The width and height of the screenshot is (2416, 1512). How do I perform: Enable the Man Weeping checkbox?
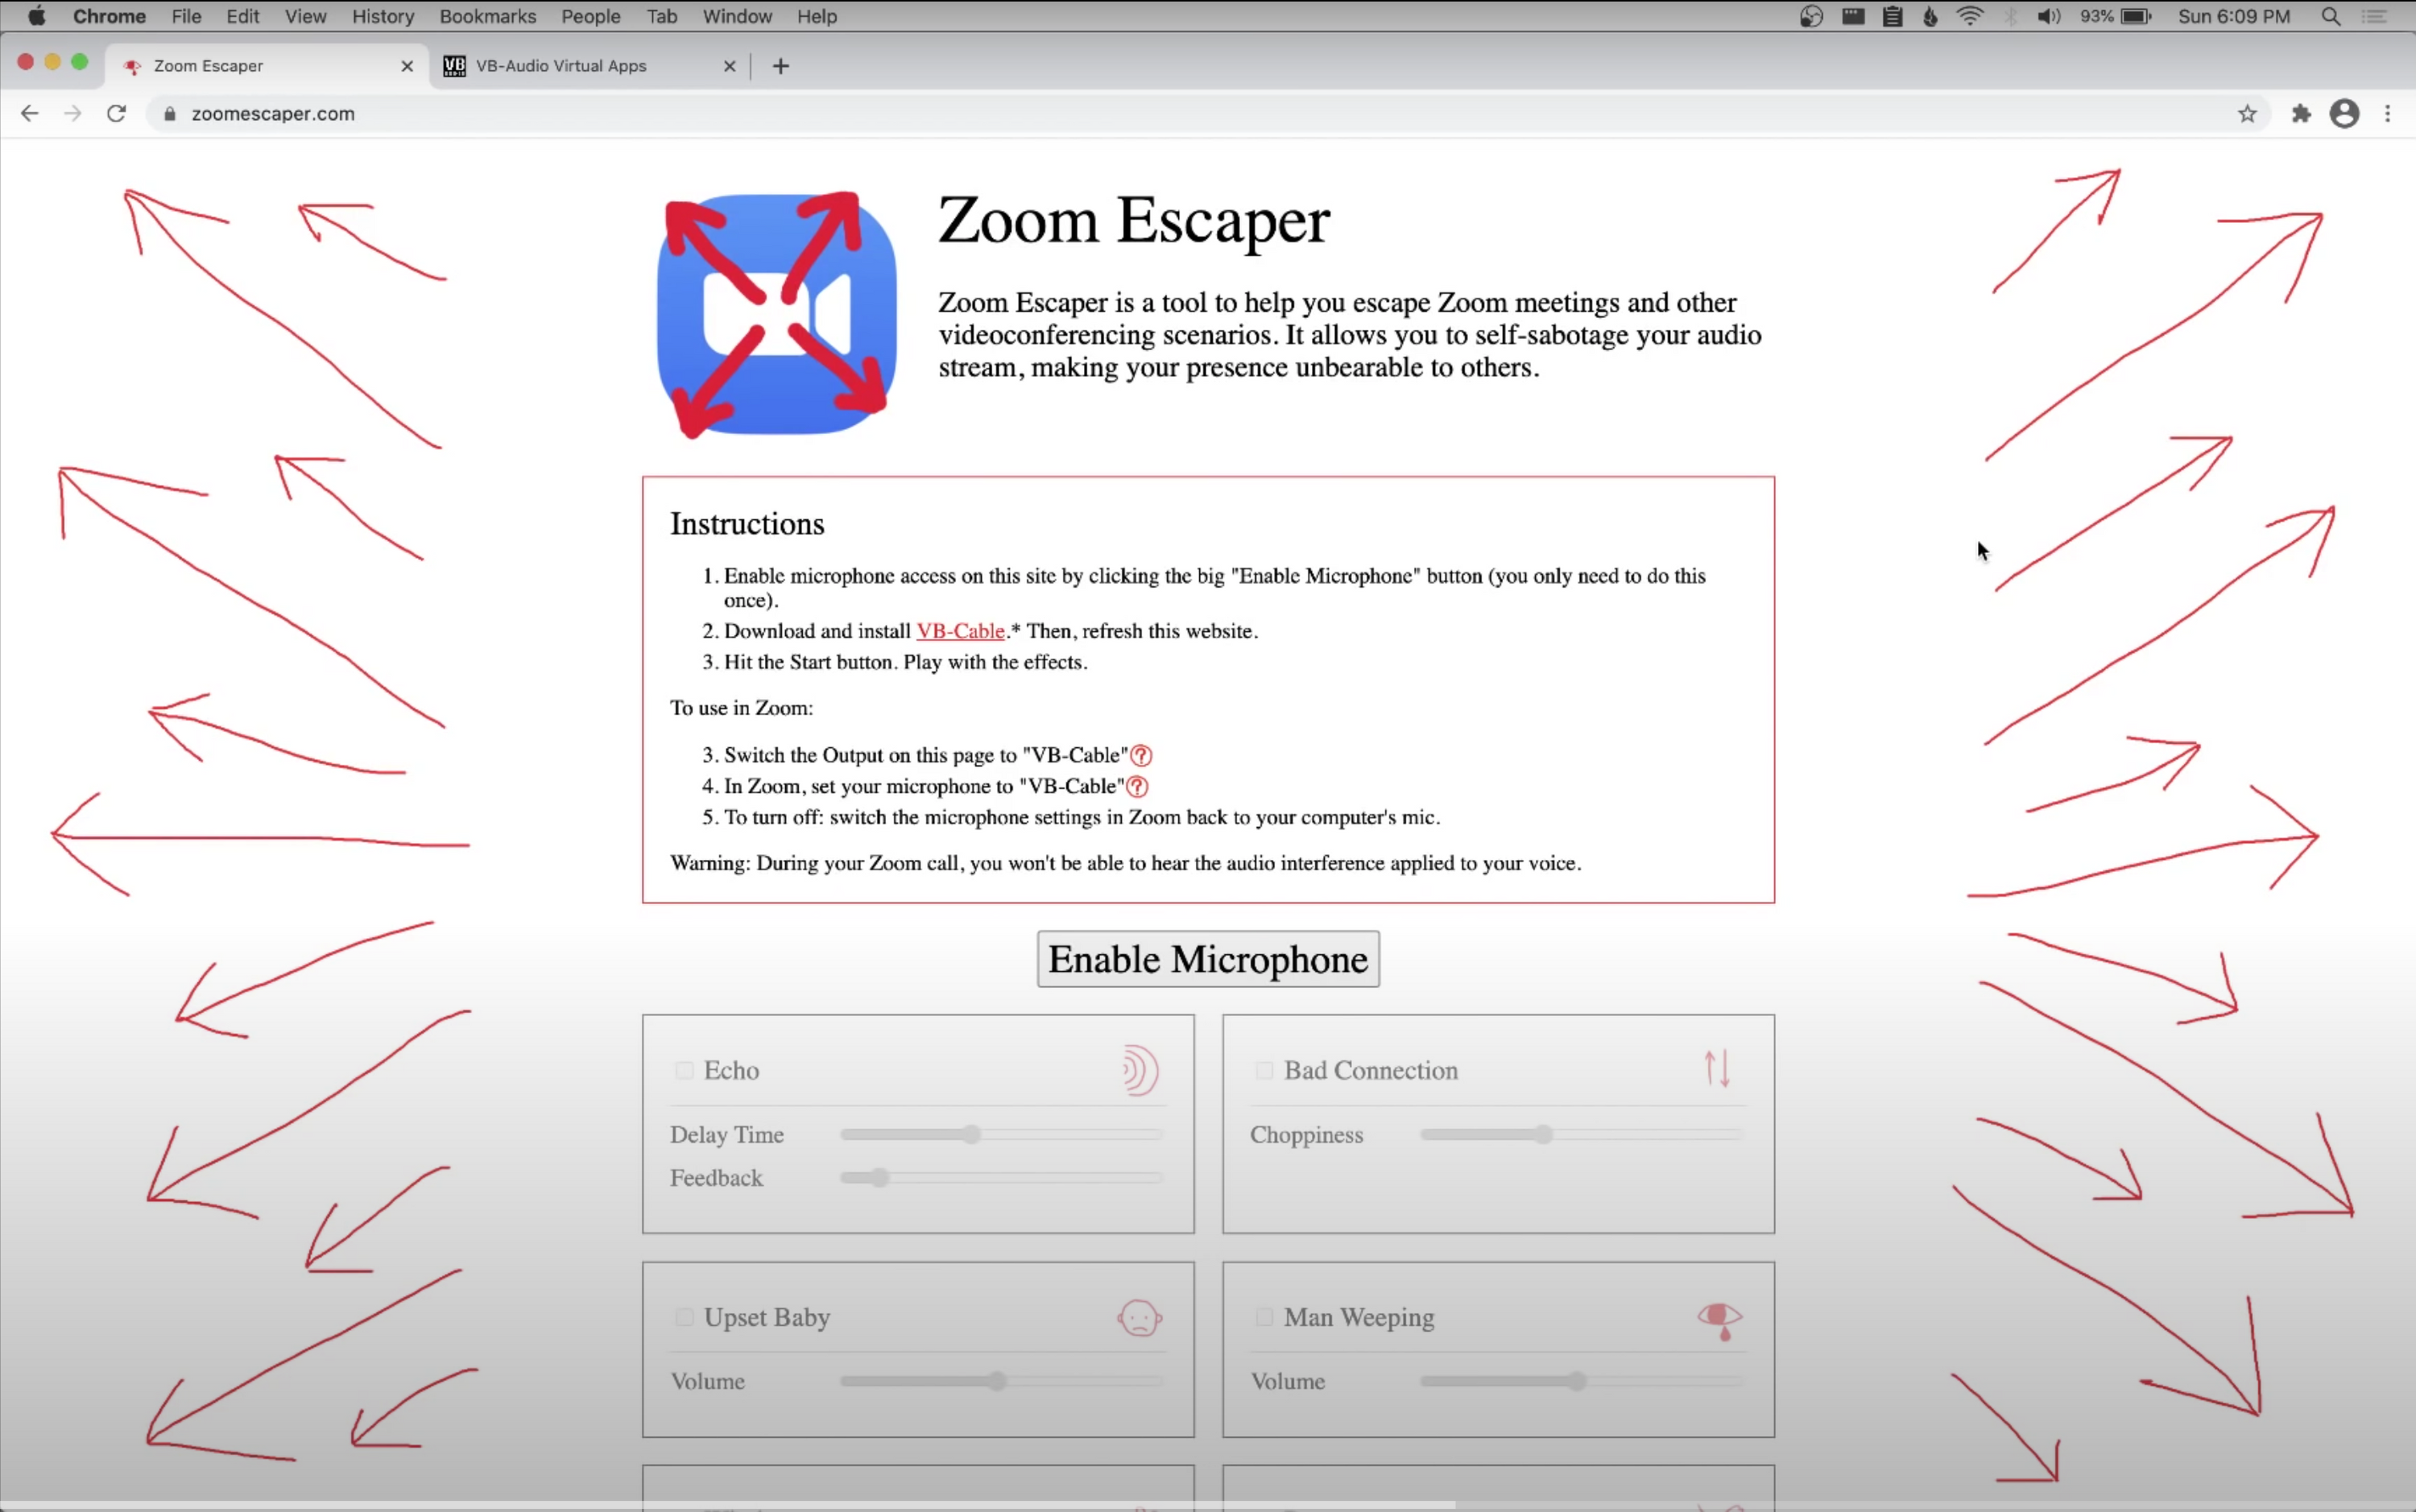(1264, 1317)
